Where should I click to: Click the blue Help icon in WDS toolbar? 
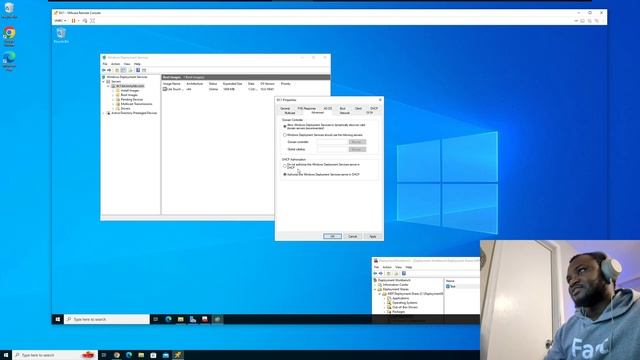tap(138, 70)
